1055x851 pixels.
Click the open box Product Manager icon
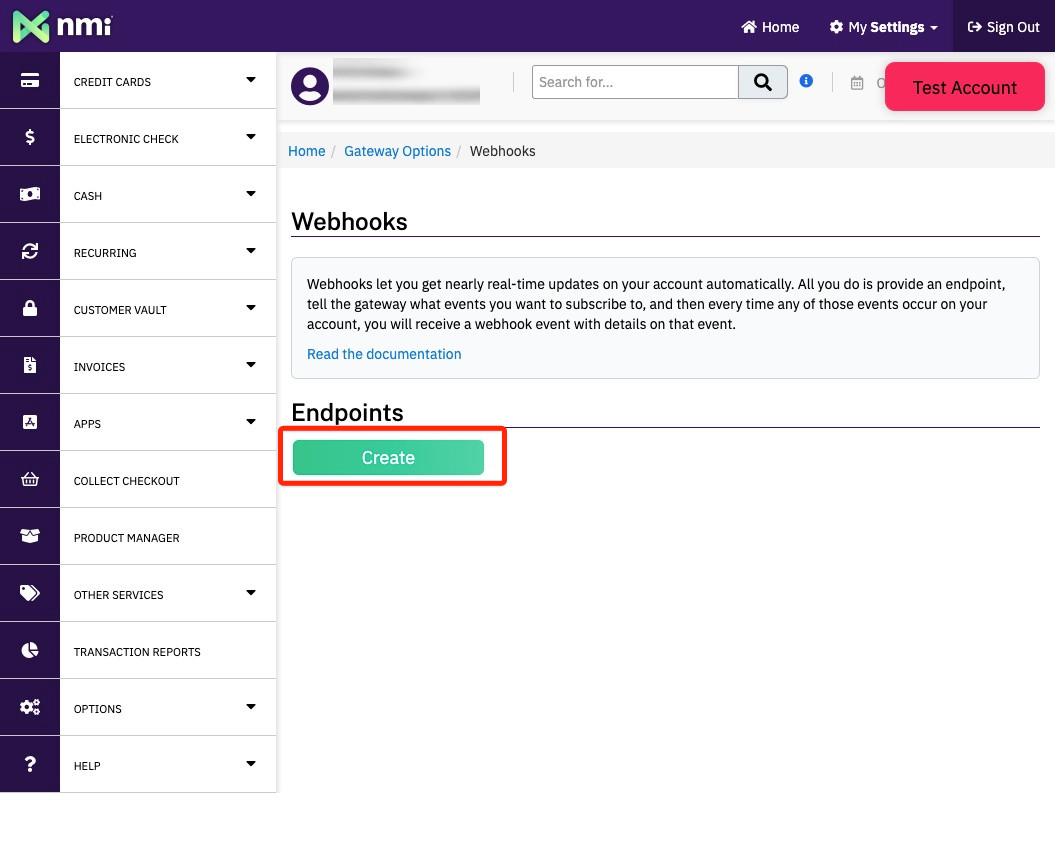30,536
